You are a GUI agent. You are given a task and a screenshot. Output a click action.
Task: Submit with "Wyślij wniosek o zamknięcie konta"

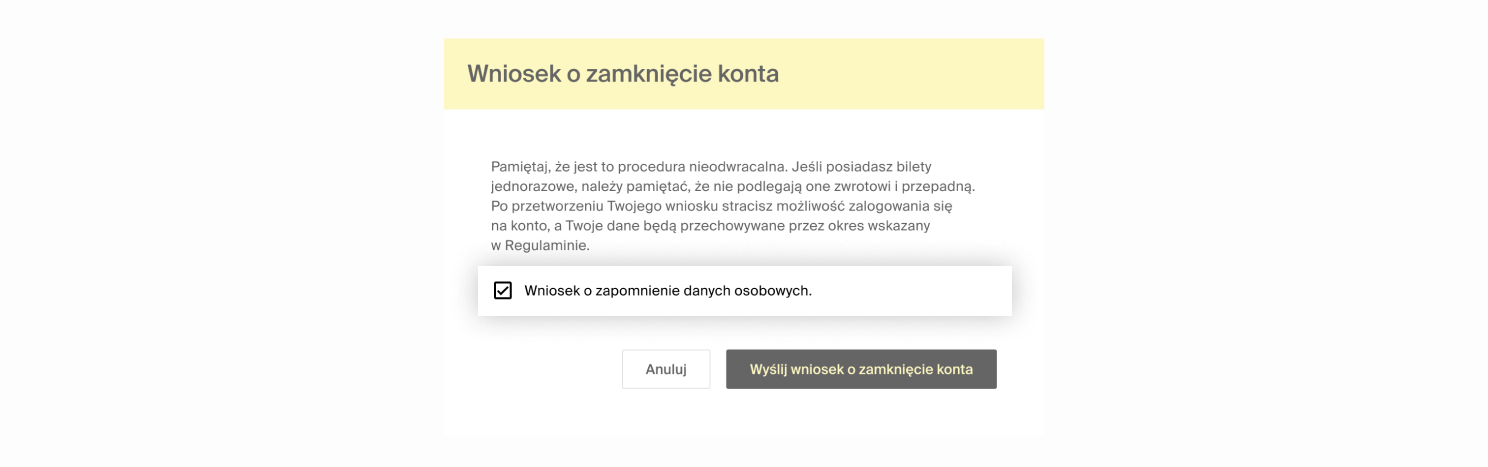coord(861,369)
